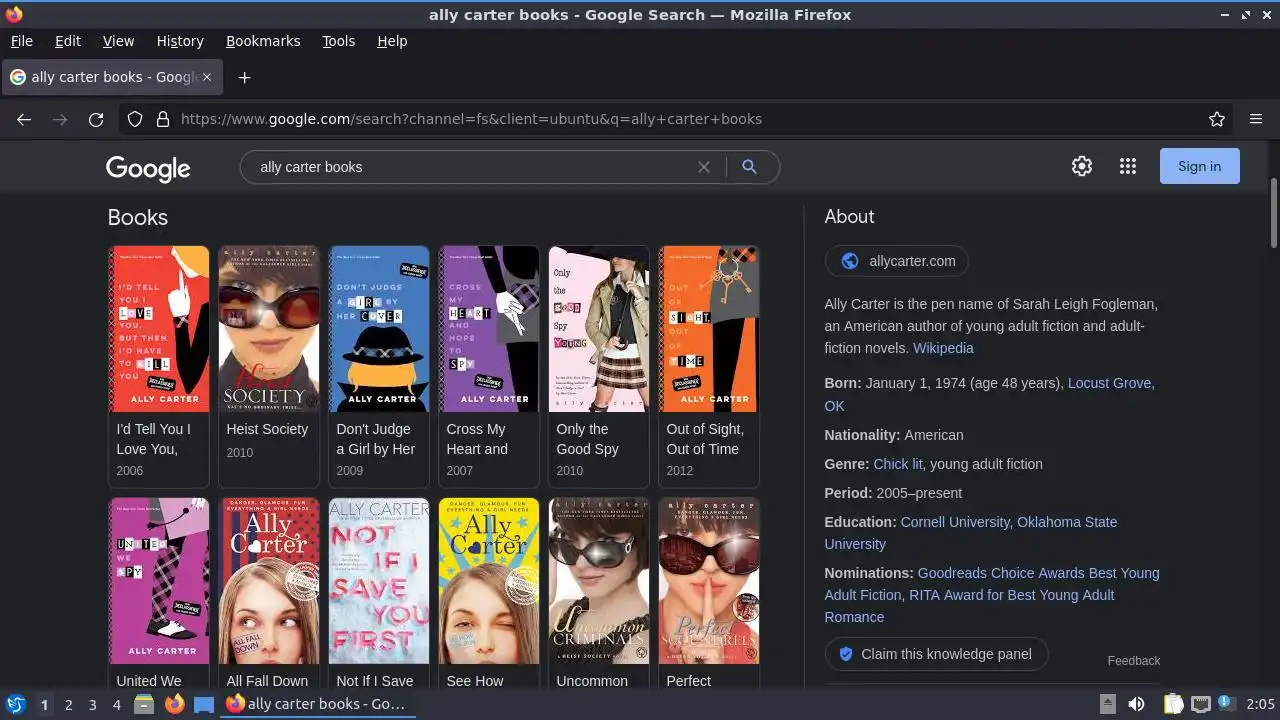Open the All Fall Down book cover

[269, 581]
